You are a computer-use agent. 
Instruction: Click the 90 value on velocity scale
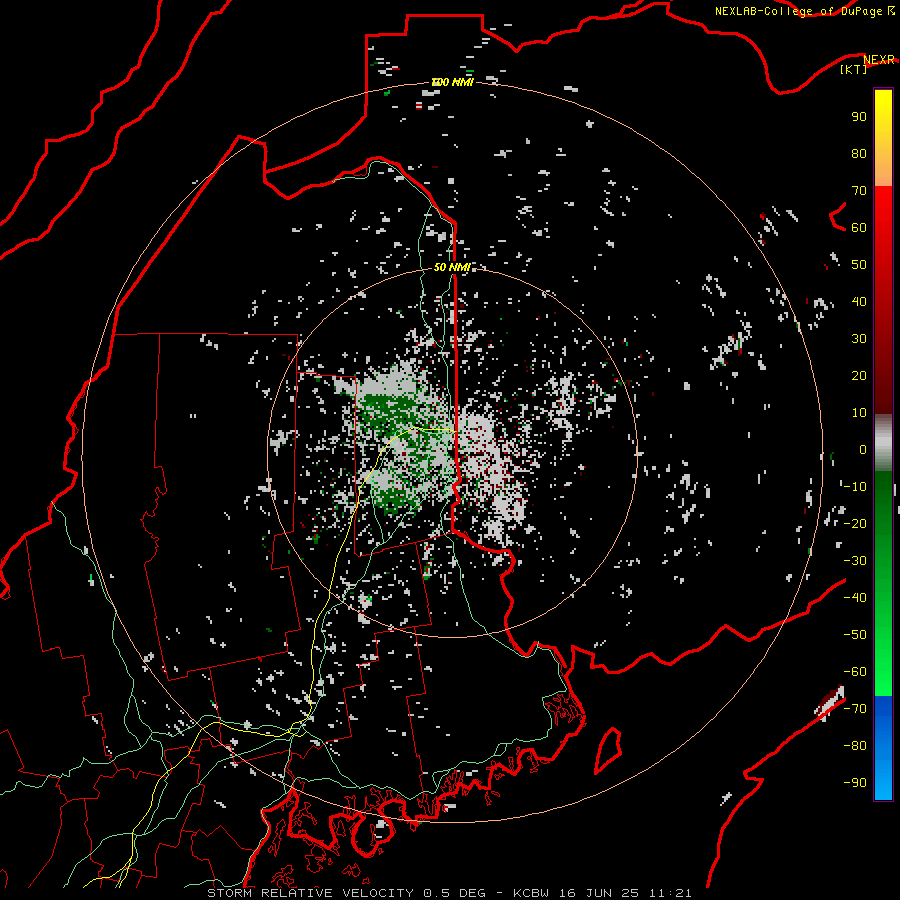click(859, 117)
